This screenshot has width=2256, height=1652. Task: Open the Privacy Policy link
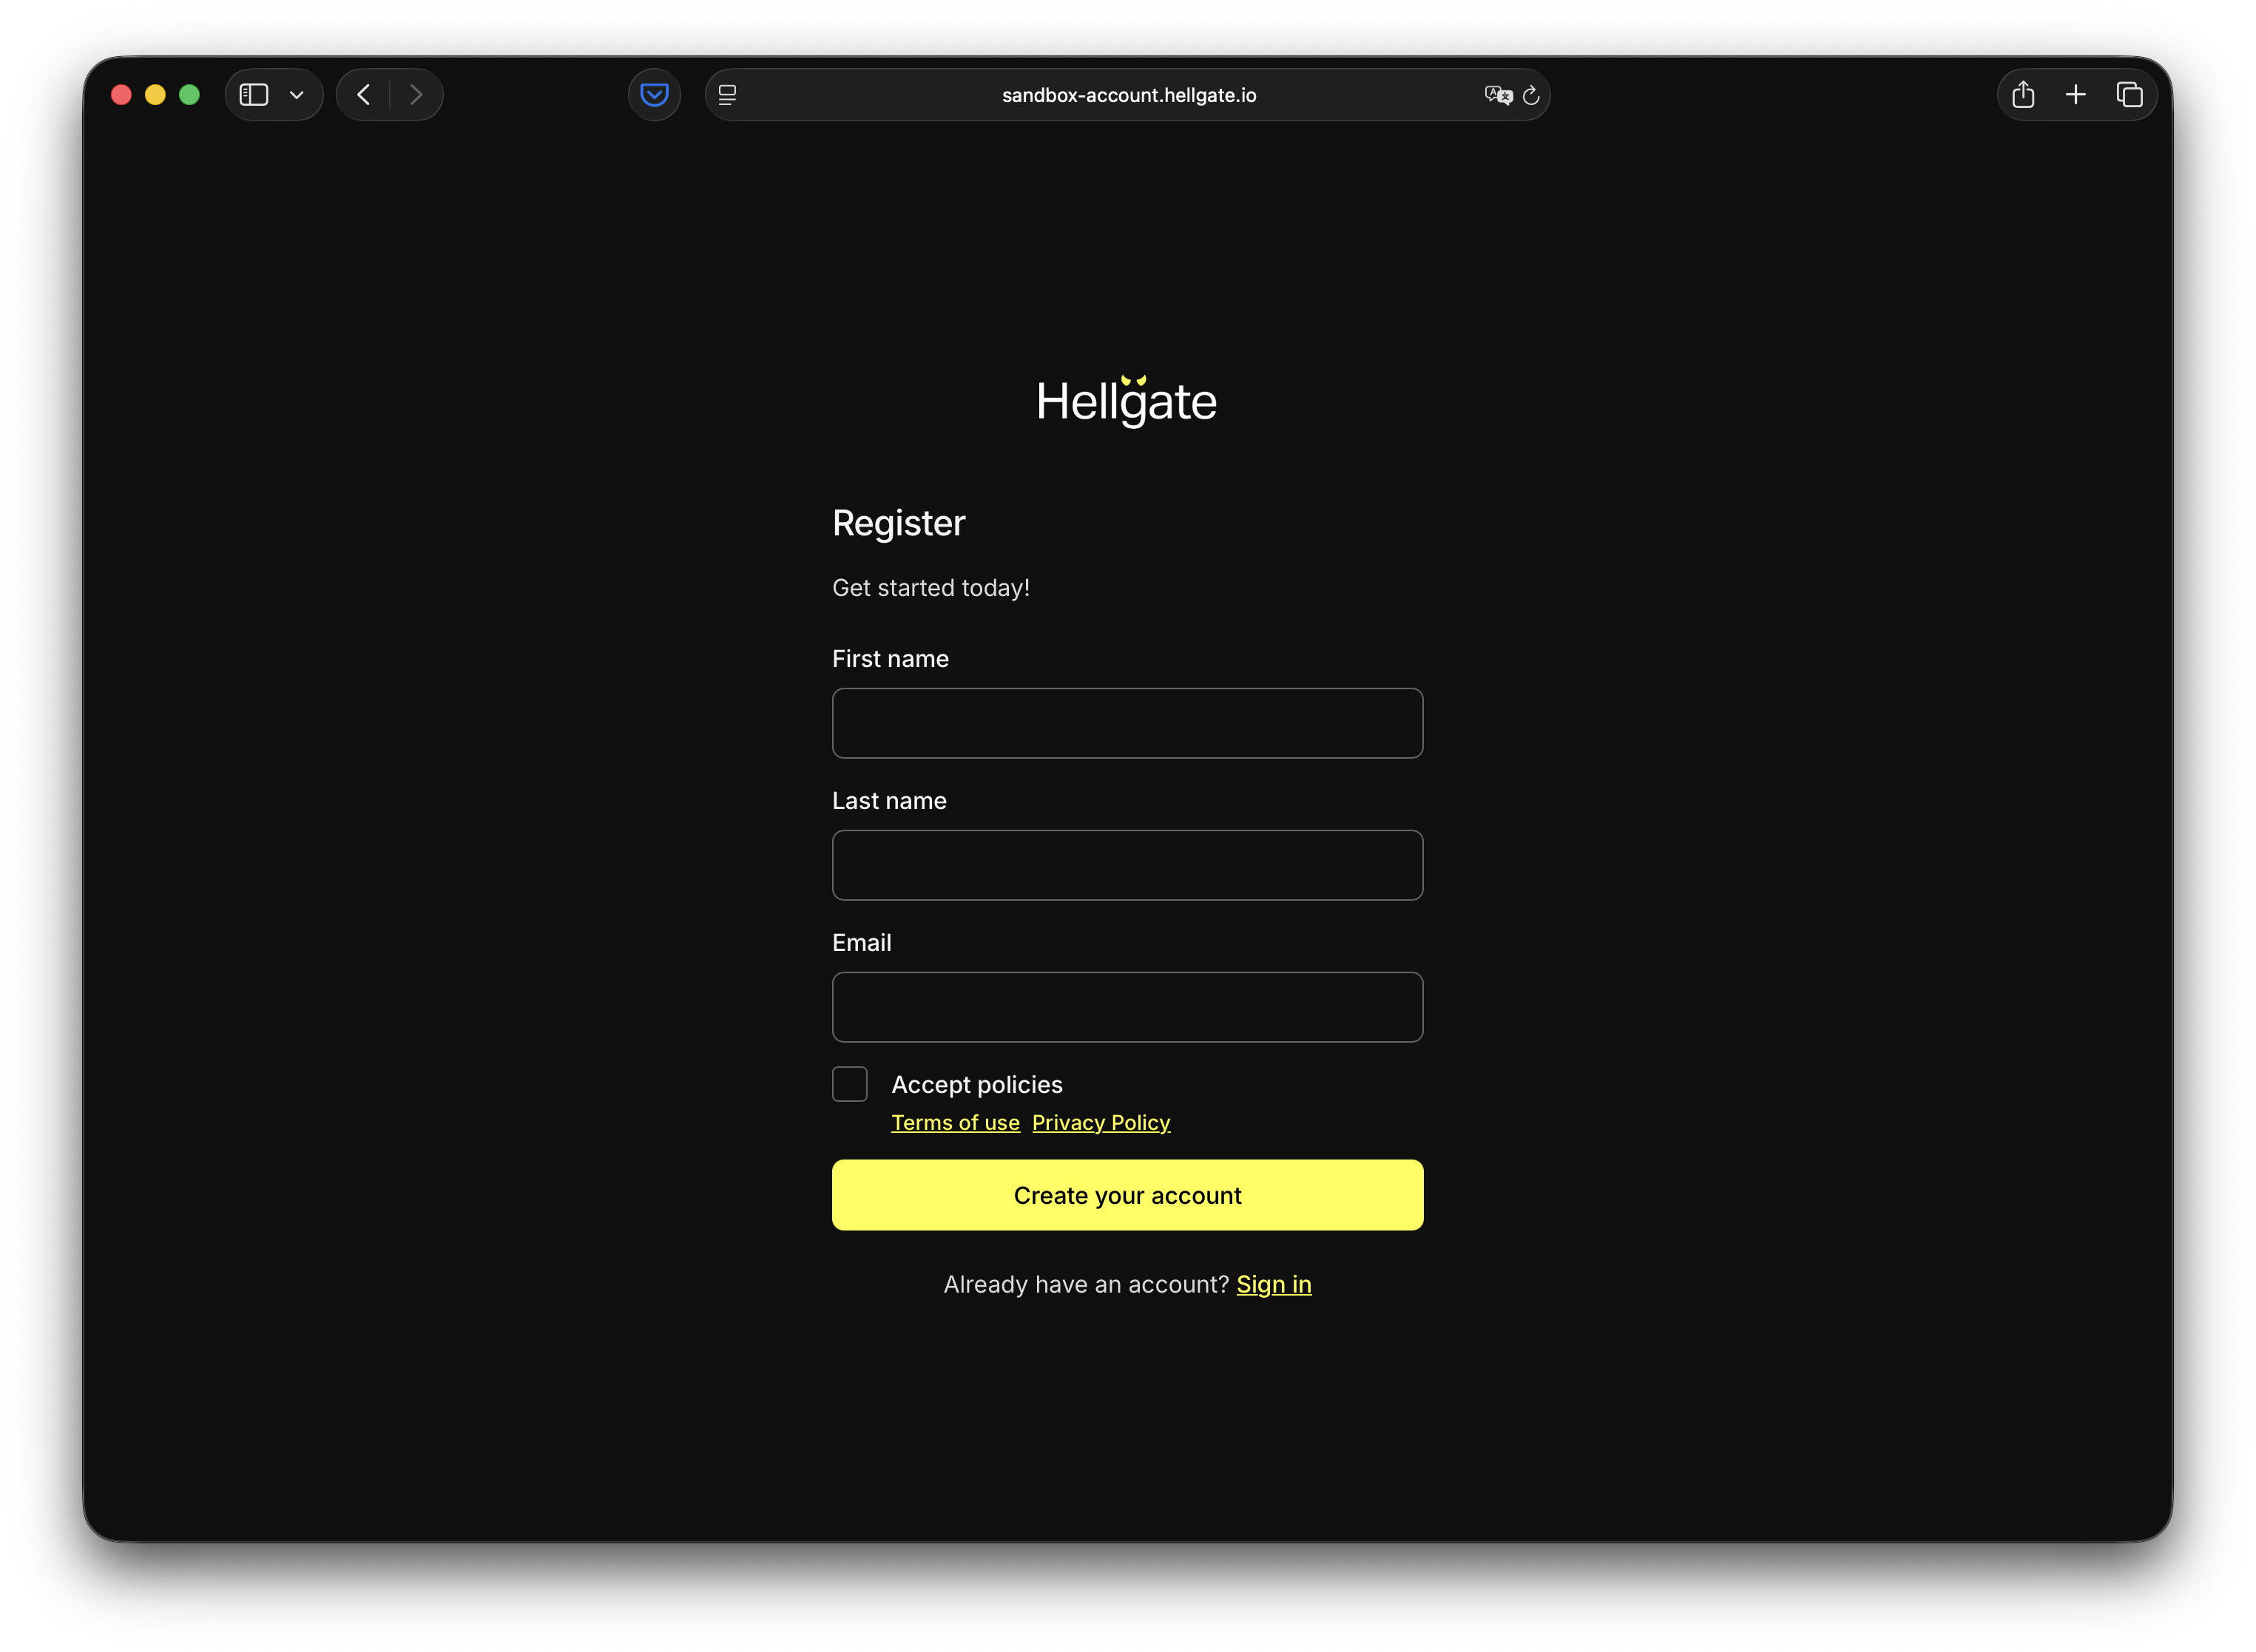click(1101, 1122)
